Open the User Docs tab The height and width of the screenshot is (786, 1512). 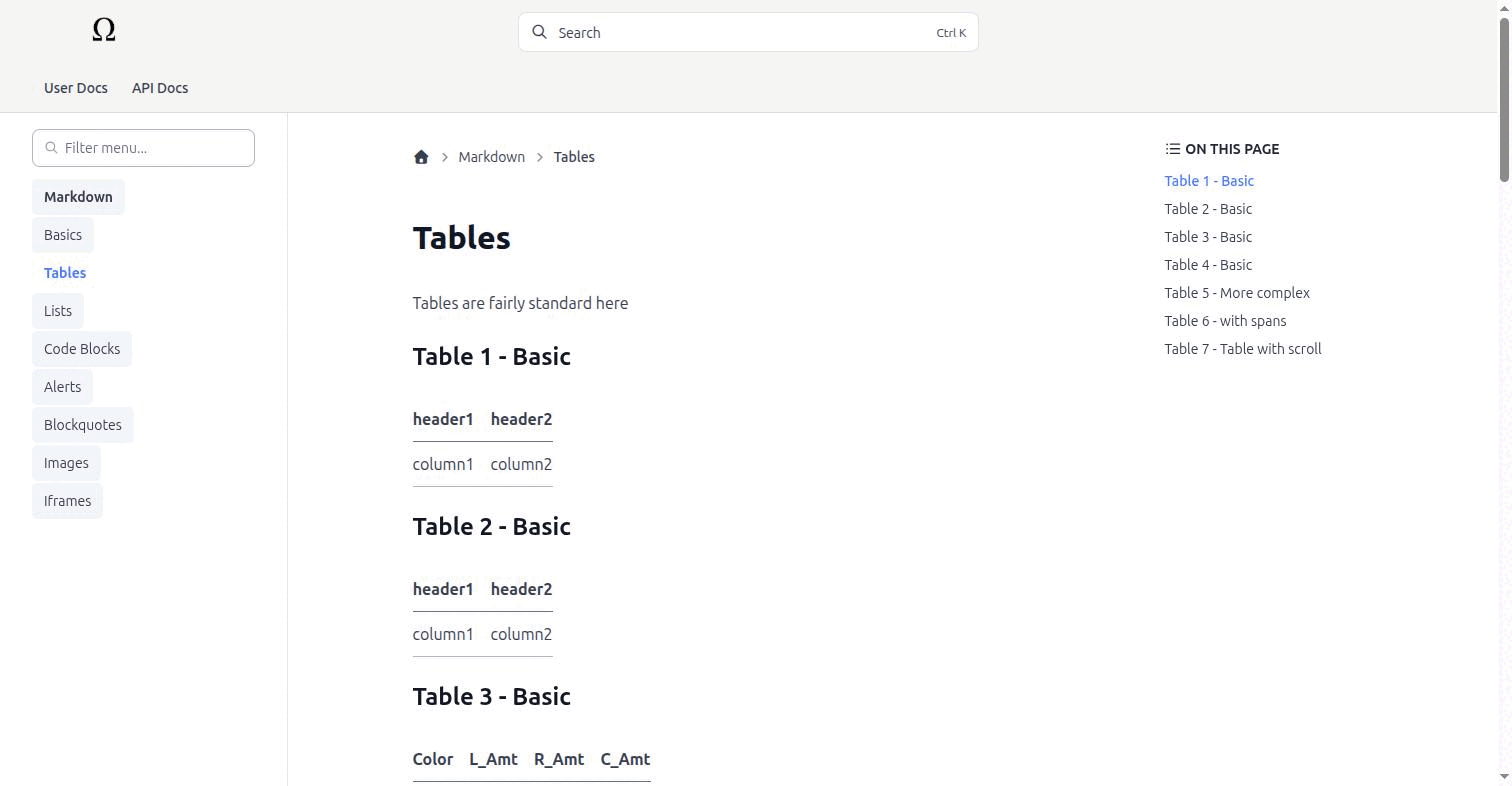76,88
